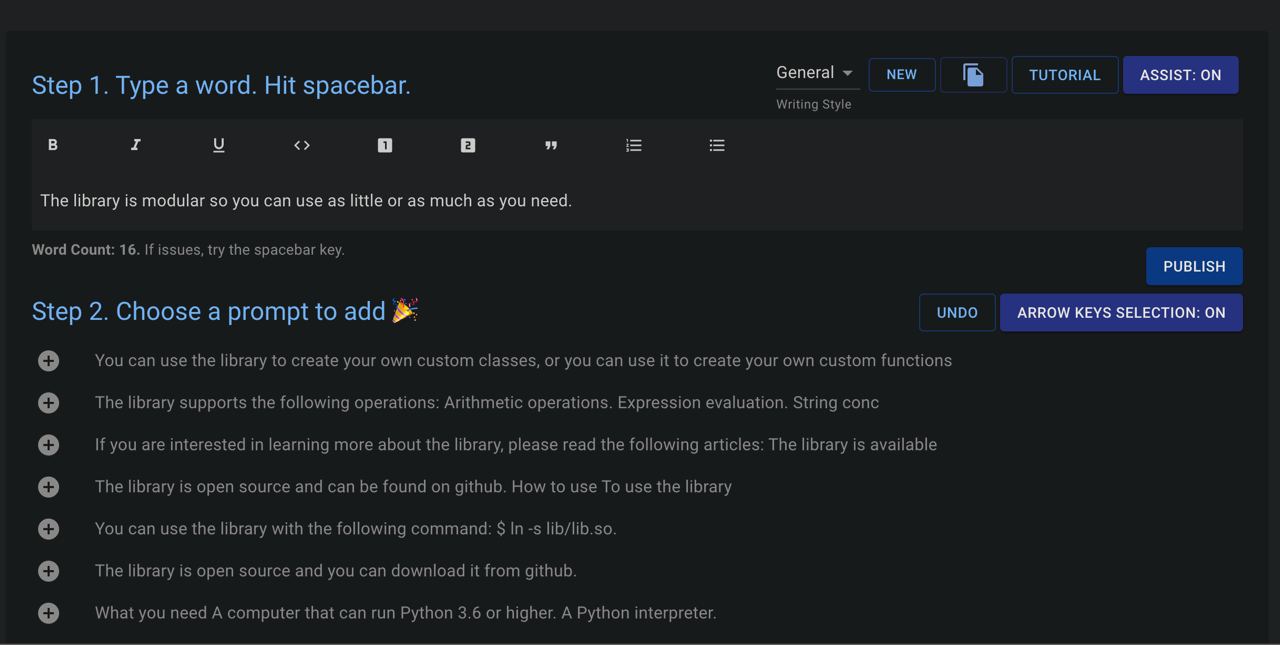Insert a code block with the toolbar icon

click(302, 145)
